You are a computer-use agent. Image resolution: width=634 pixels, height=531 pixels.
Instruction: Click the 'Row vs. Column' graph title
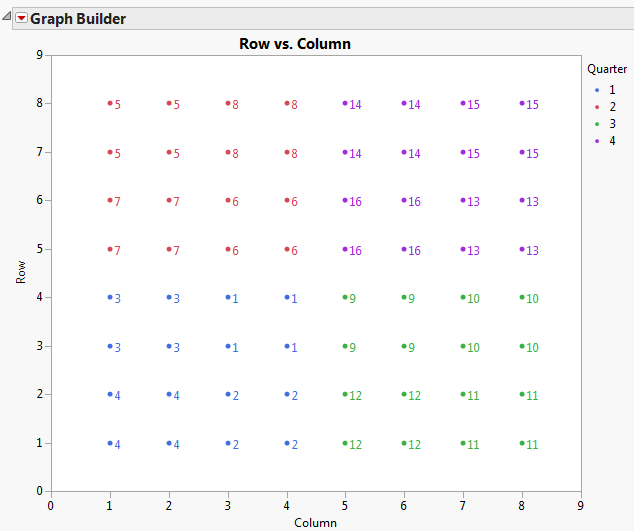[295, 44]
